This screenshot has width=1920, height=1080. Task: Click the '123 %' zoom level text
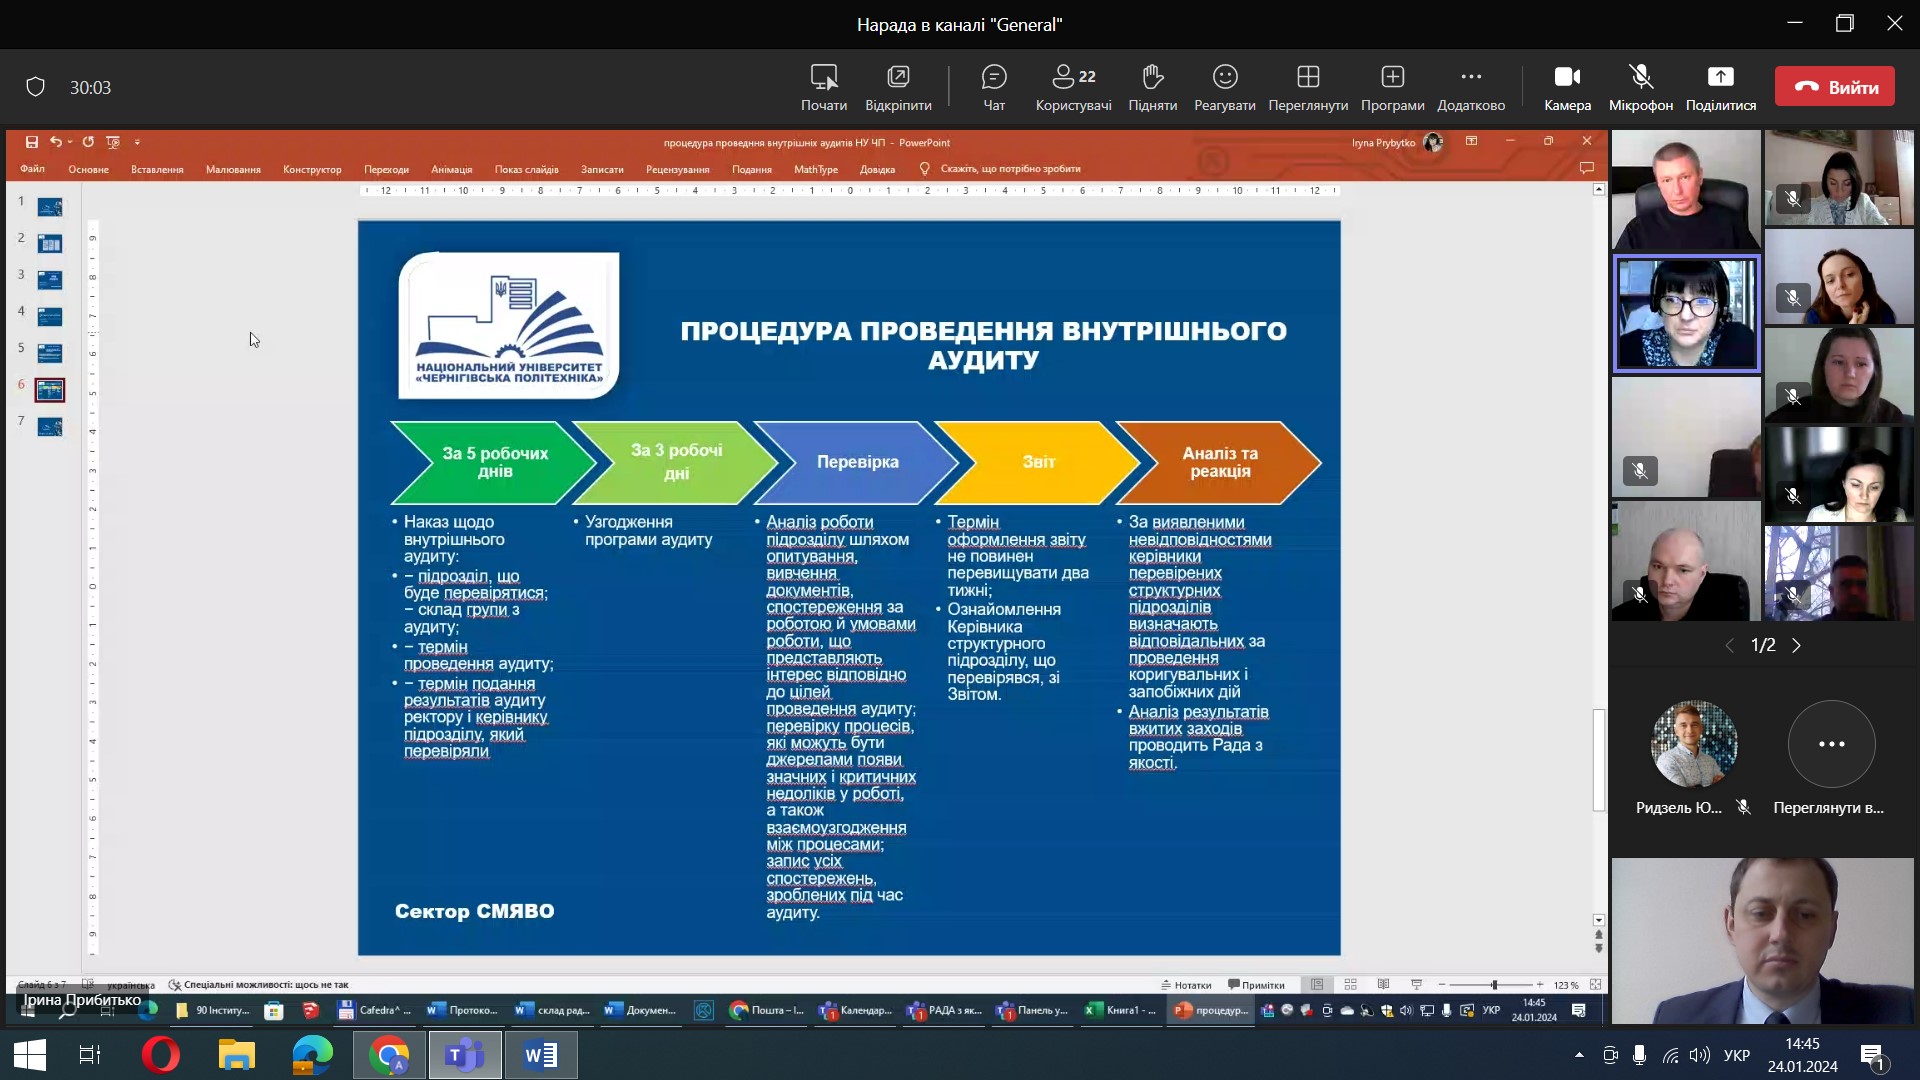(1566, 985)
